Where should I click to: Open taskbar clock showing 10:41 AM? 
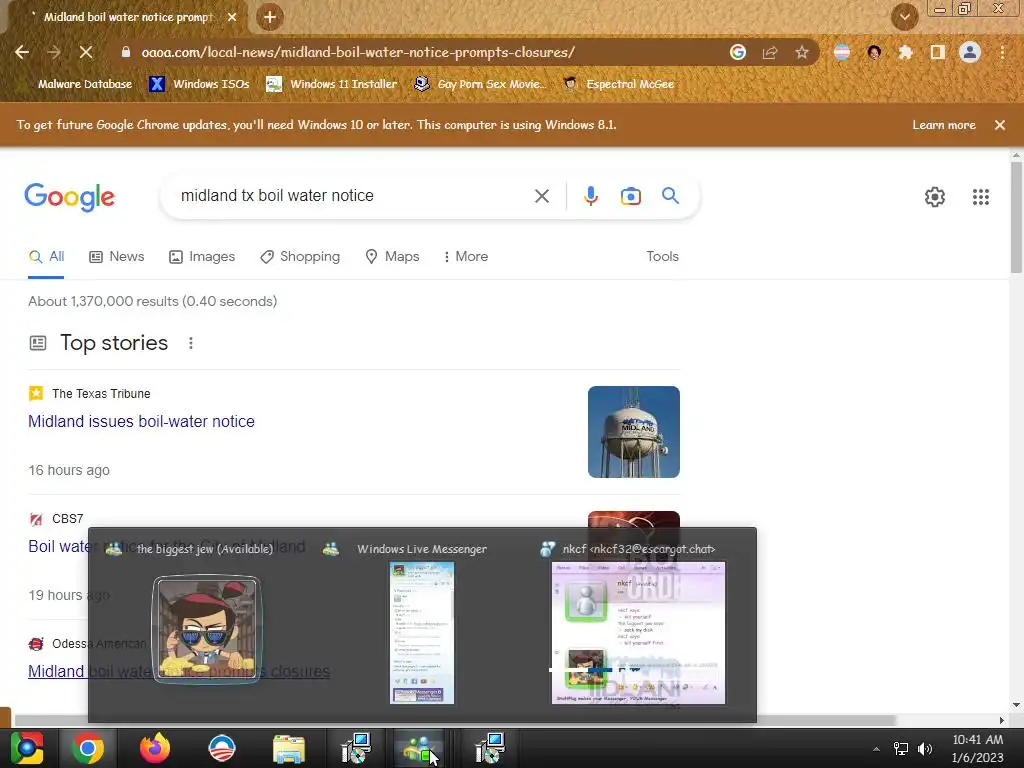pos(977,748)
